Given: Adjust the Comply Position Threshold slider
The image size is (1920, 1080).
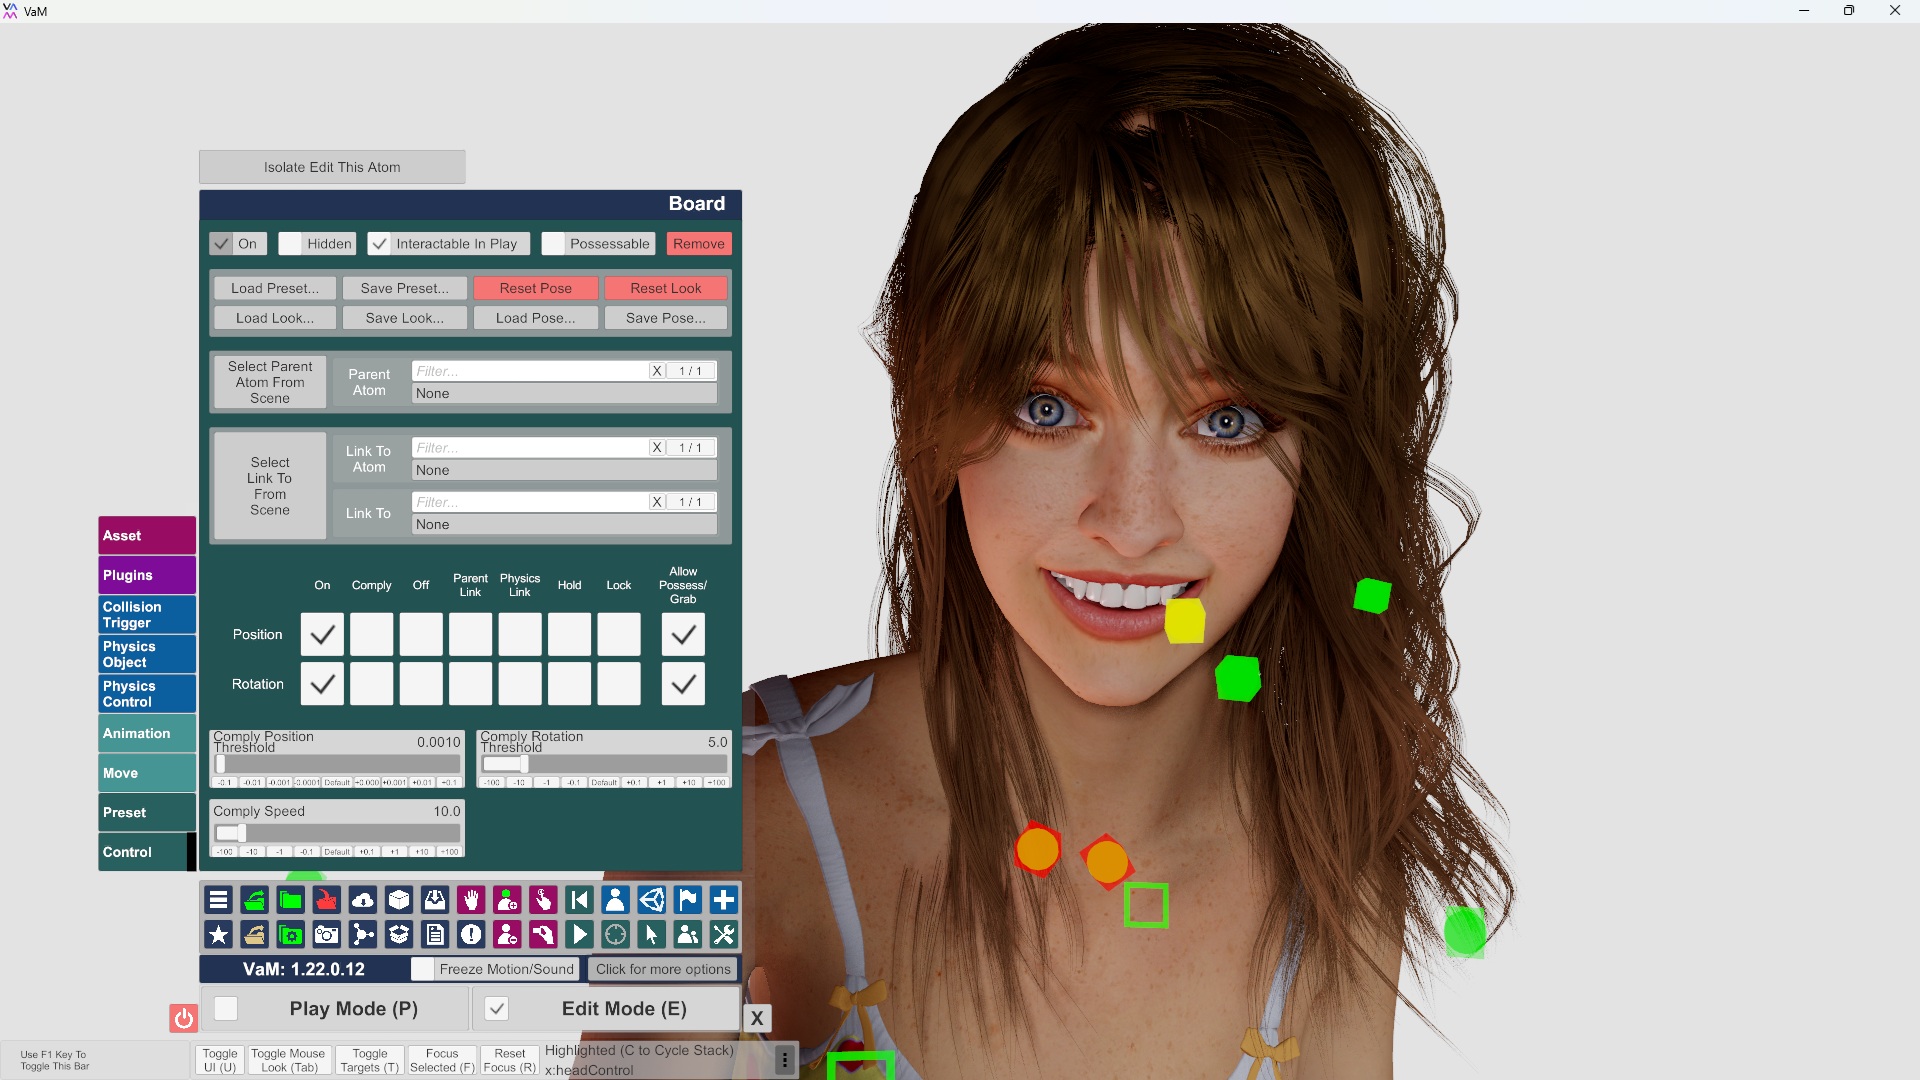Looking at the screenshot, I should click(337, 764).
